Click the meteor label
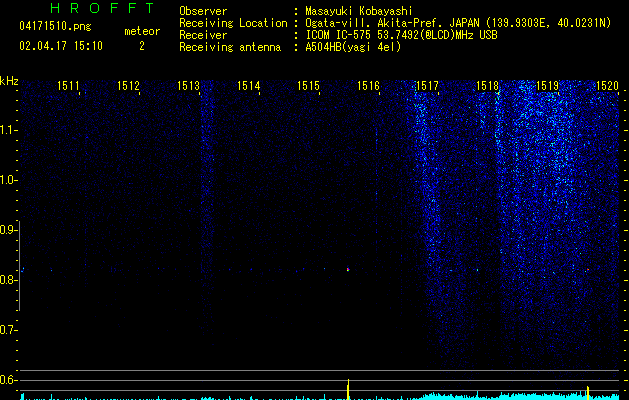Viewport: 629px width, 400px height. pos(142,31)
